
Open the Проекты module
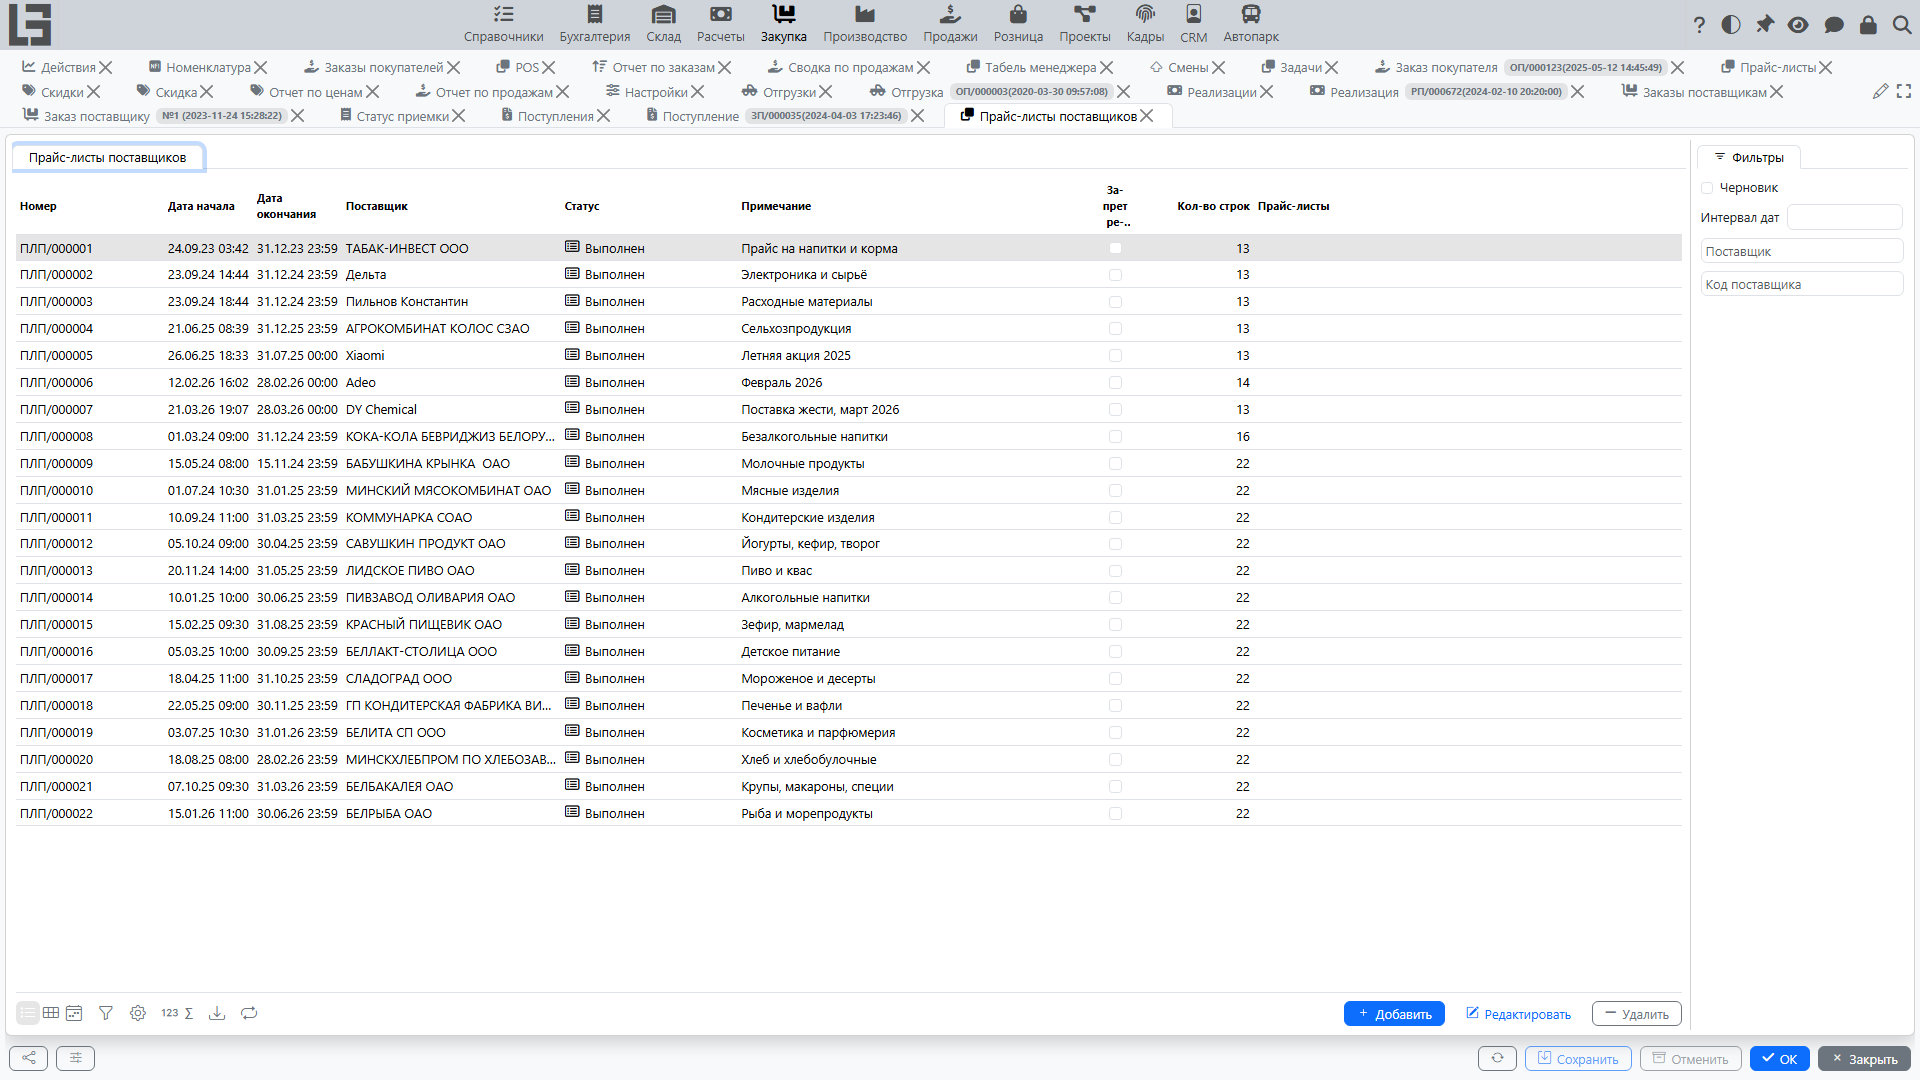[x=1085, y=25]
